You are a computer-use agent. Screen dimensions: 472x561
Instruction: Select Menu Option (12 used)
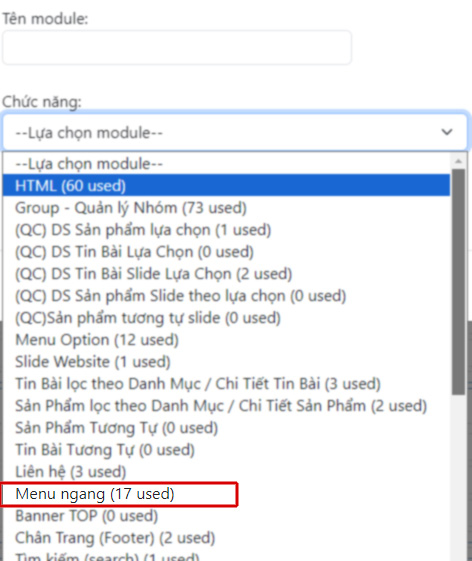coord(226,340)
